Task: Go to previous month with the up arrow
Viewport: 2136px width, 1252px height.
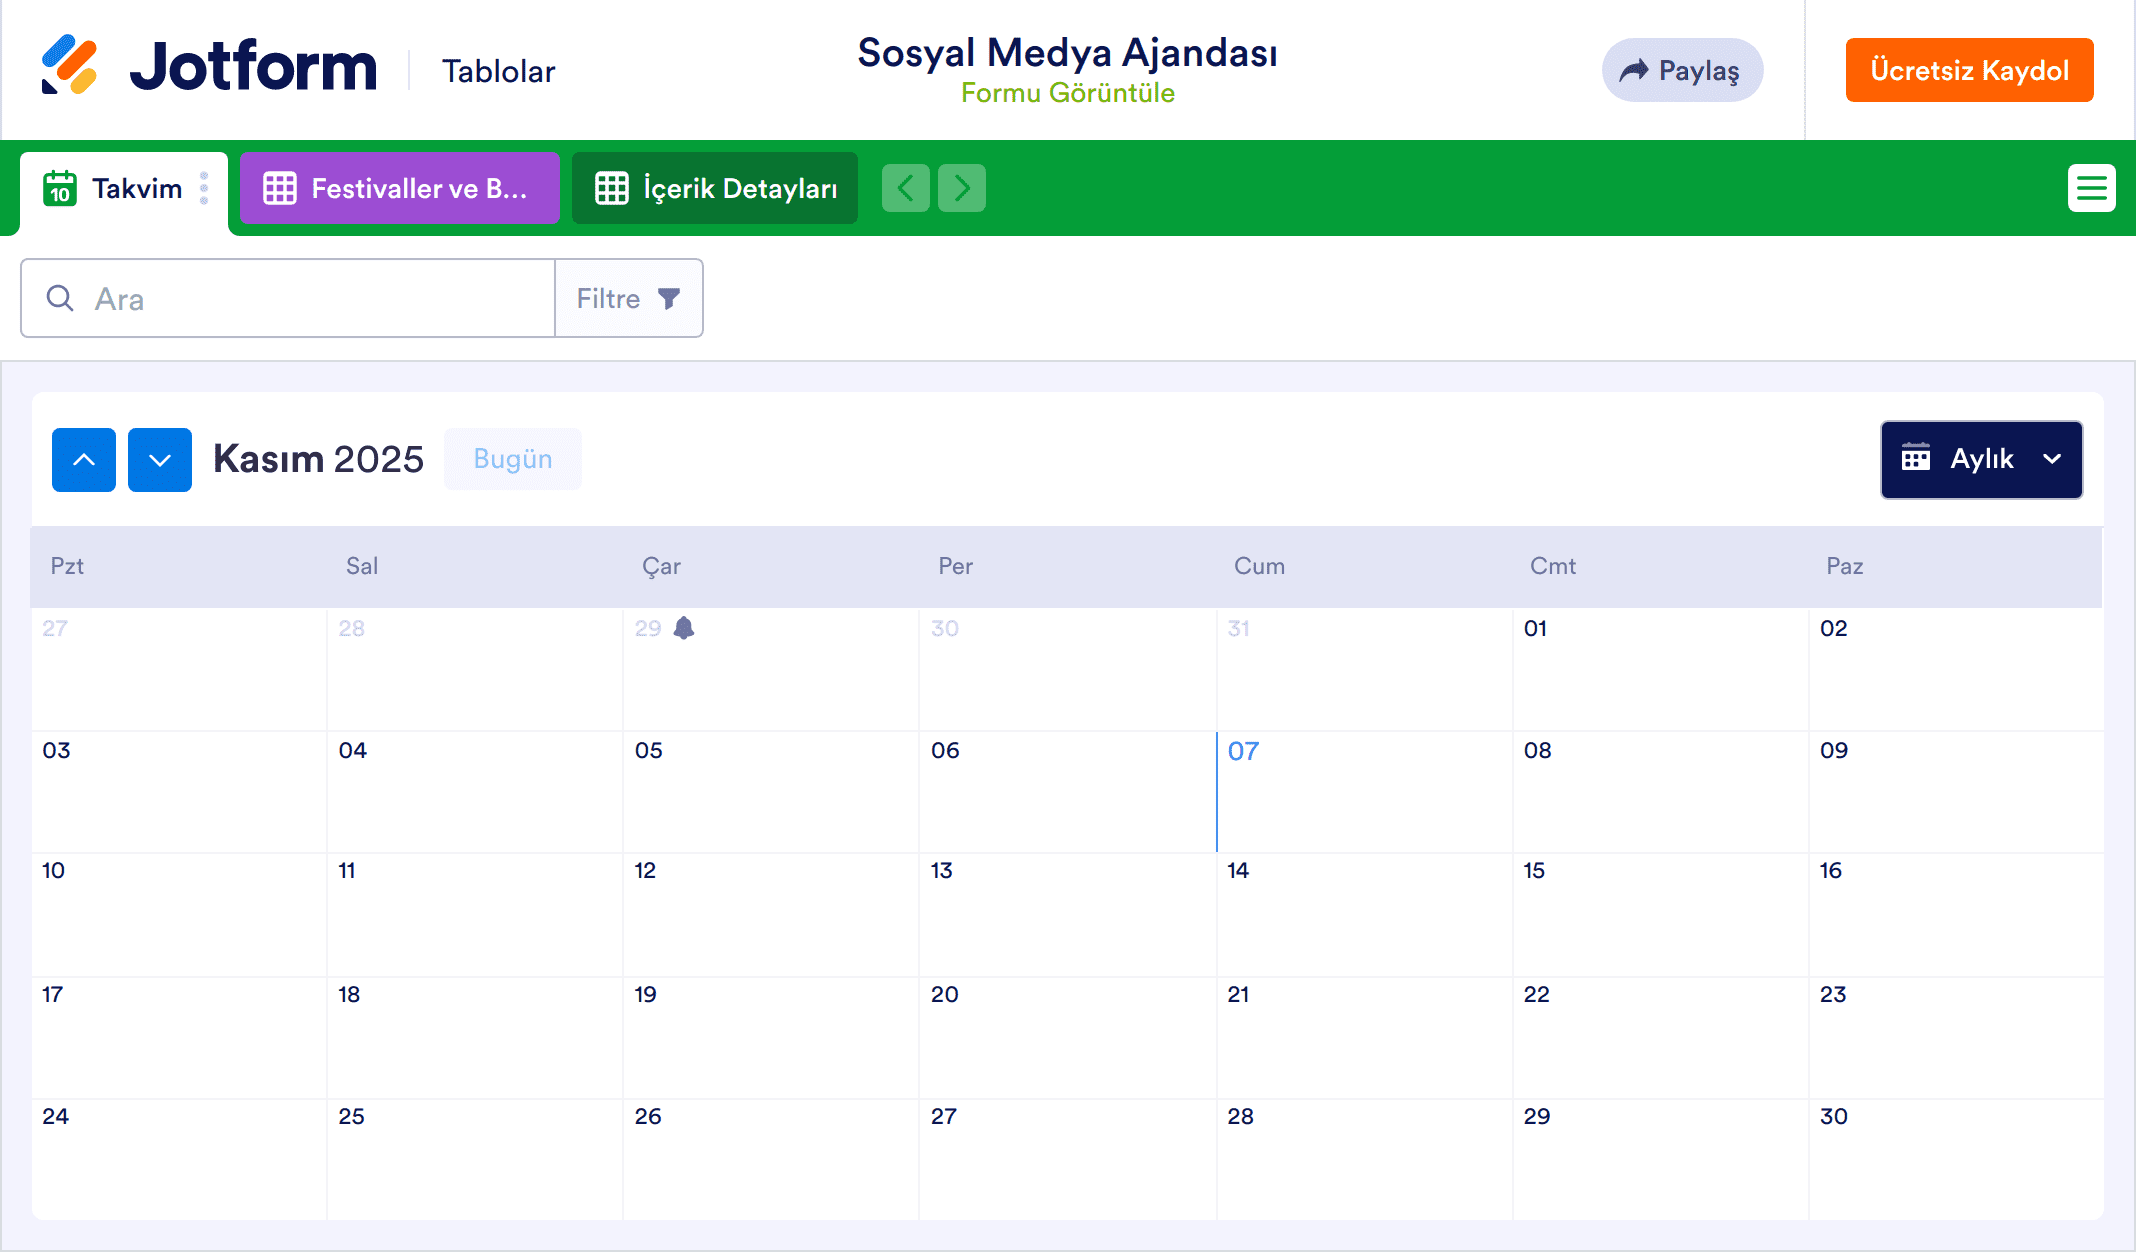Action: point(83,459)
